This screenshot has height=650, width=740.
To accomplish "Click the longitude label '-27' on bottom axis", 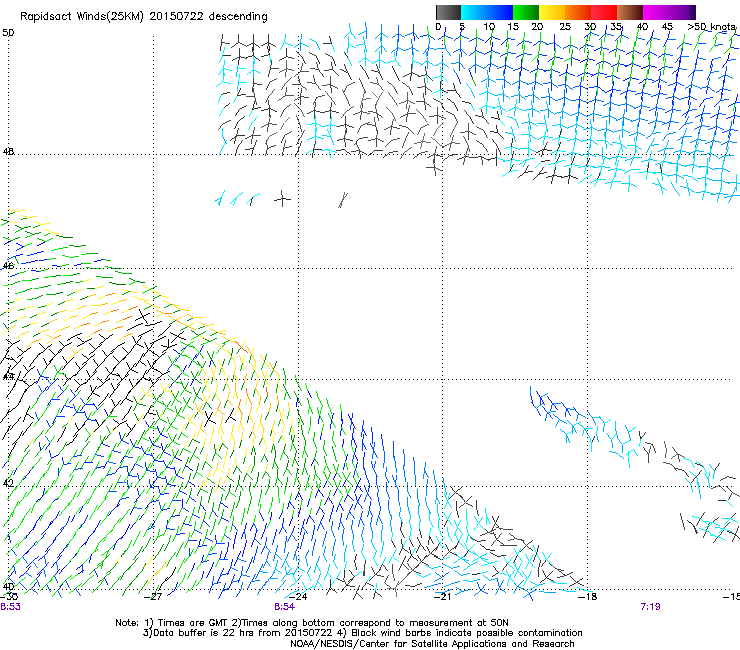I will point(153,597).
